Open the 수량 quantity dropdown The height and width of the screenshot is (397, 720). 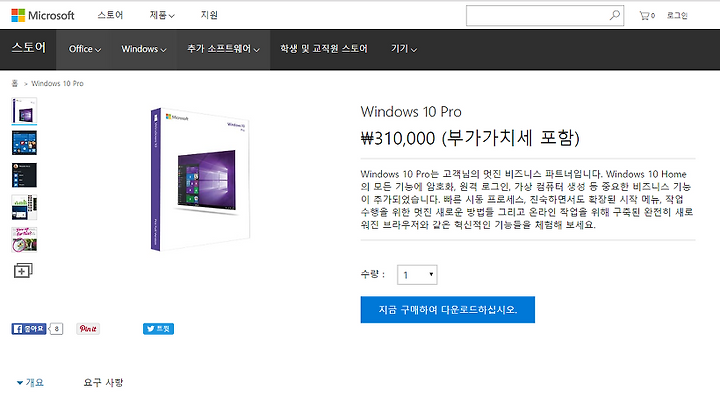pyautogui.click(x=417, y=275)
